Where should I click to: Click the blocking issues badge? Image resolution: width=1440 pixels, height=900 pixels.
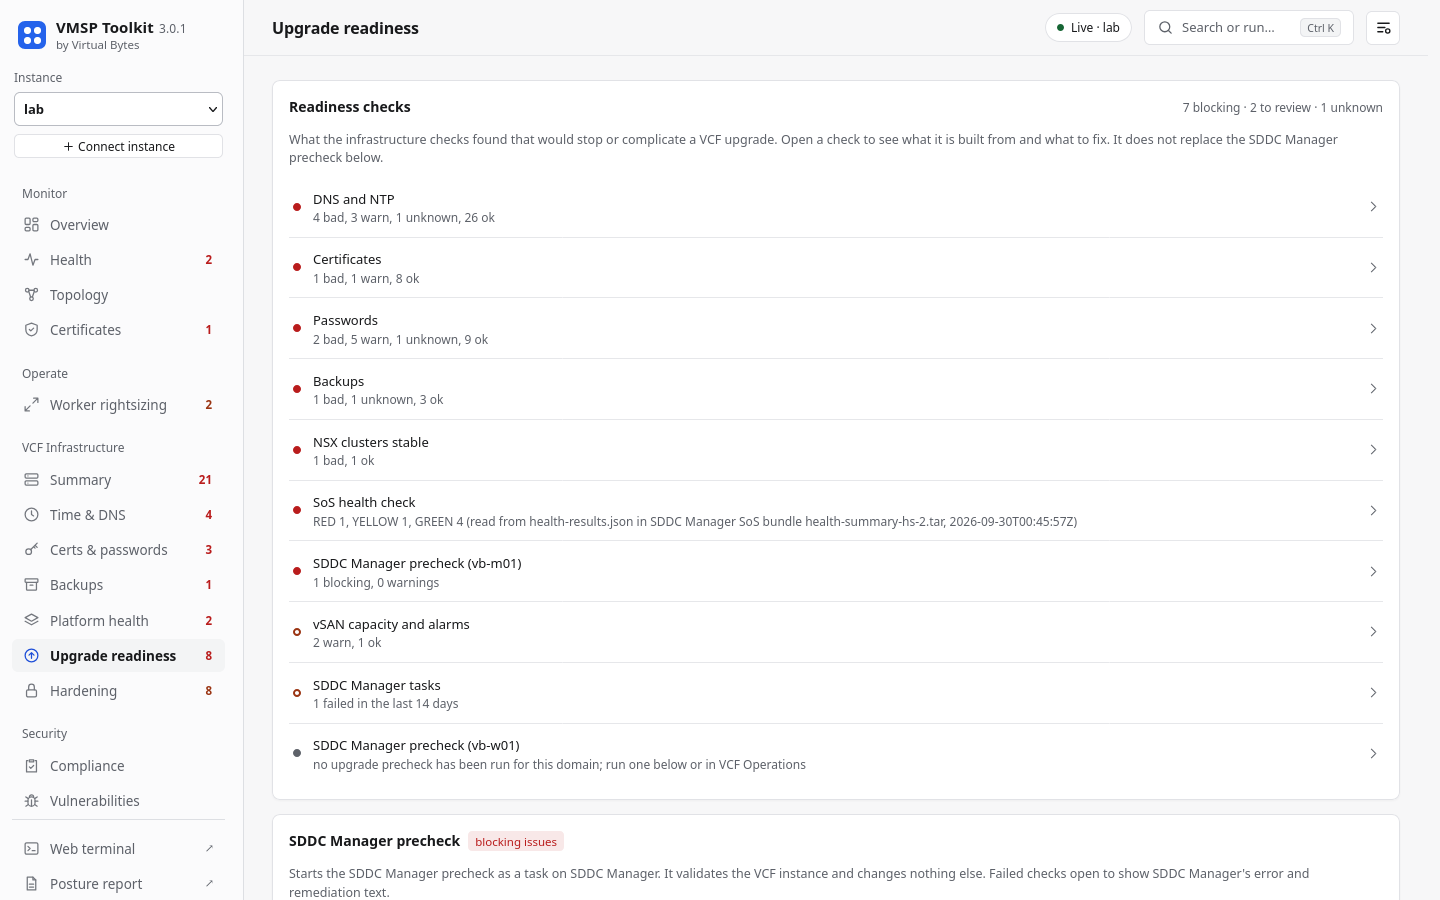click(516, 842)
